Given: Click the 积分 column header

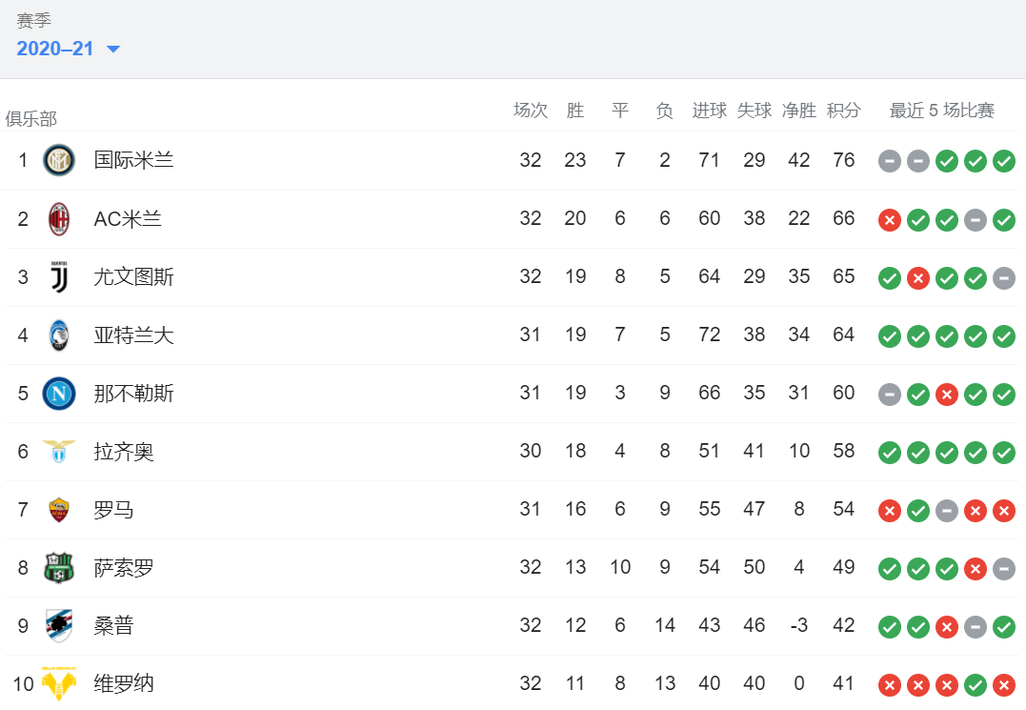Looking at the screenshot, I should tap(843, 111).
